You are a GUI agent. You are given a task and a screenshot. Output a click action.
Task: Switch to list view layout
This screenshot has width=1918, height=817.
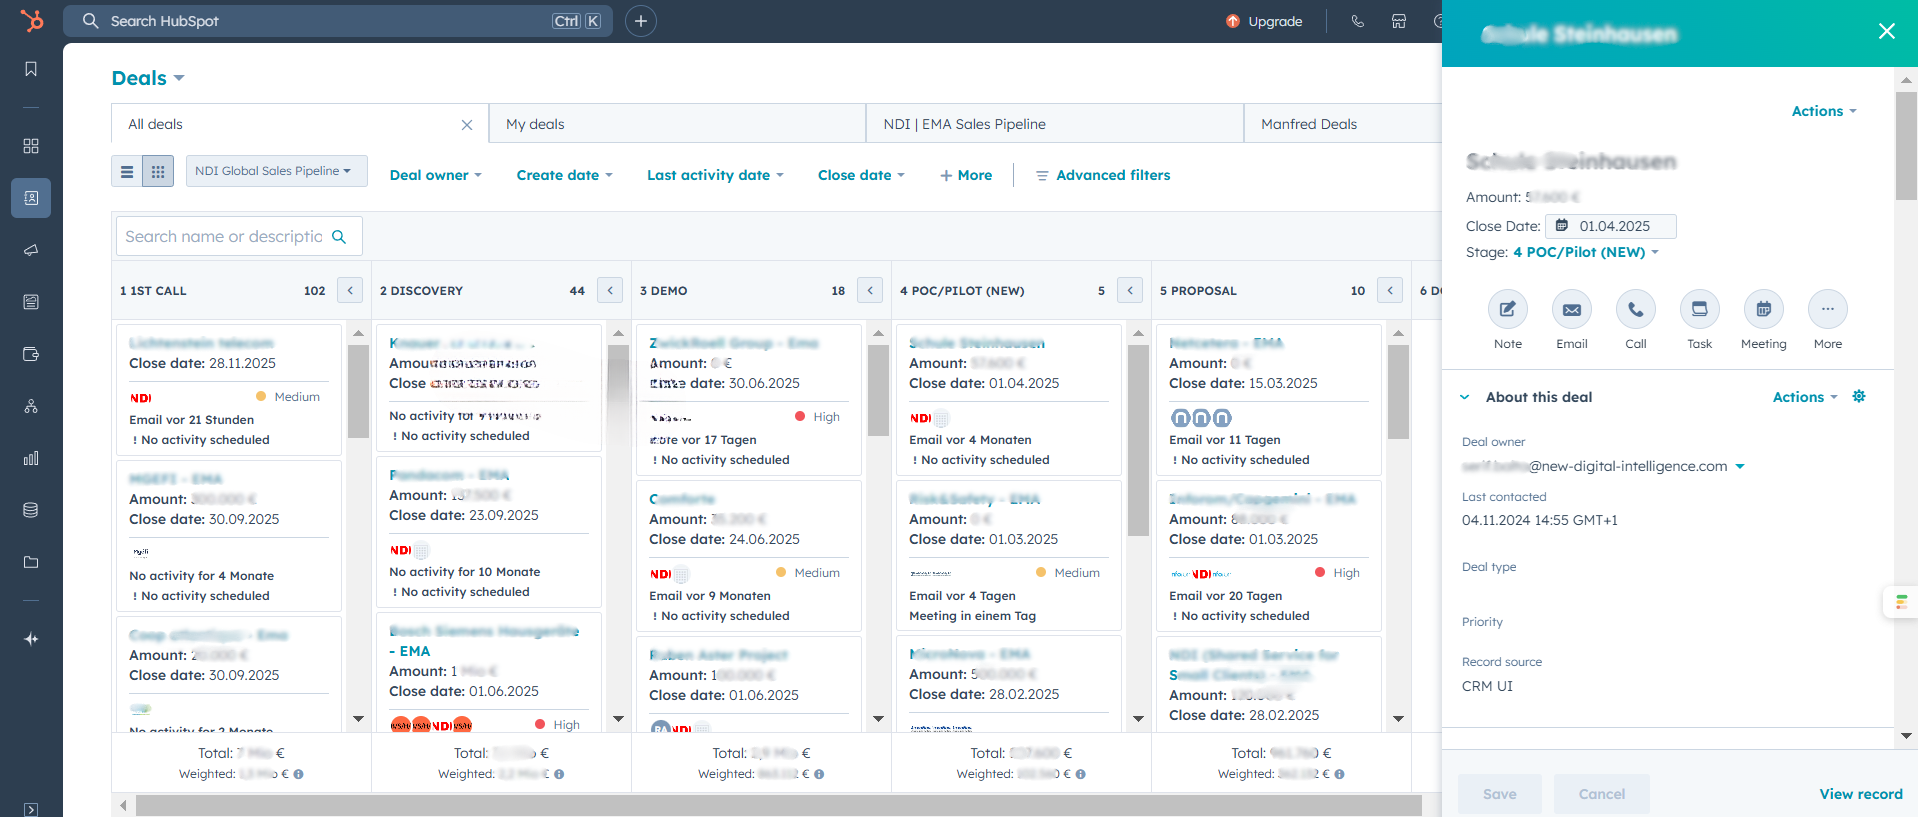[x=127, y=172]
